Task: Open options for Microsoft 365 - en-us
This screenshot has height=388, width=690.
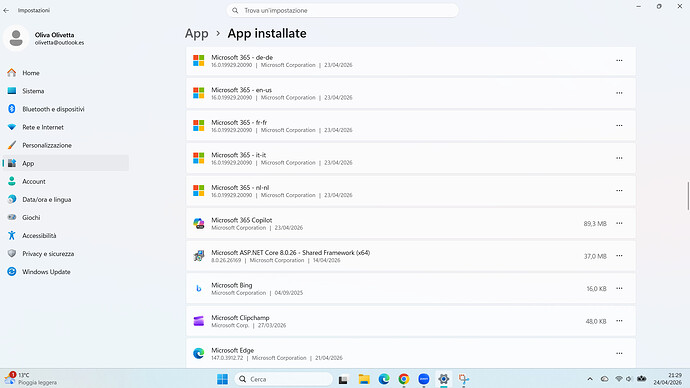Action: (x=619, y=93)
